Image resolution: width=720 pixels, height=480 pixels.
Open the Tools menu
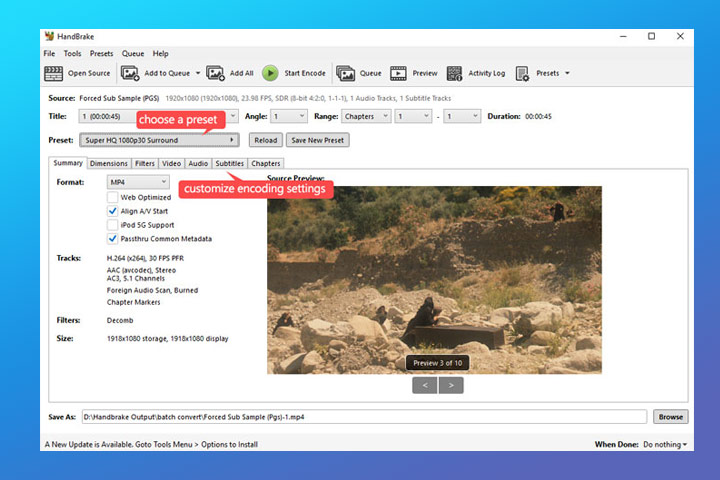(x=72, y=53)
